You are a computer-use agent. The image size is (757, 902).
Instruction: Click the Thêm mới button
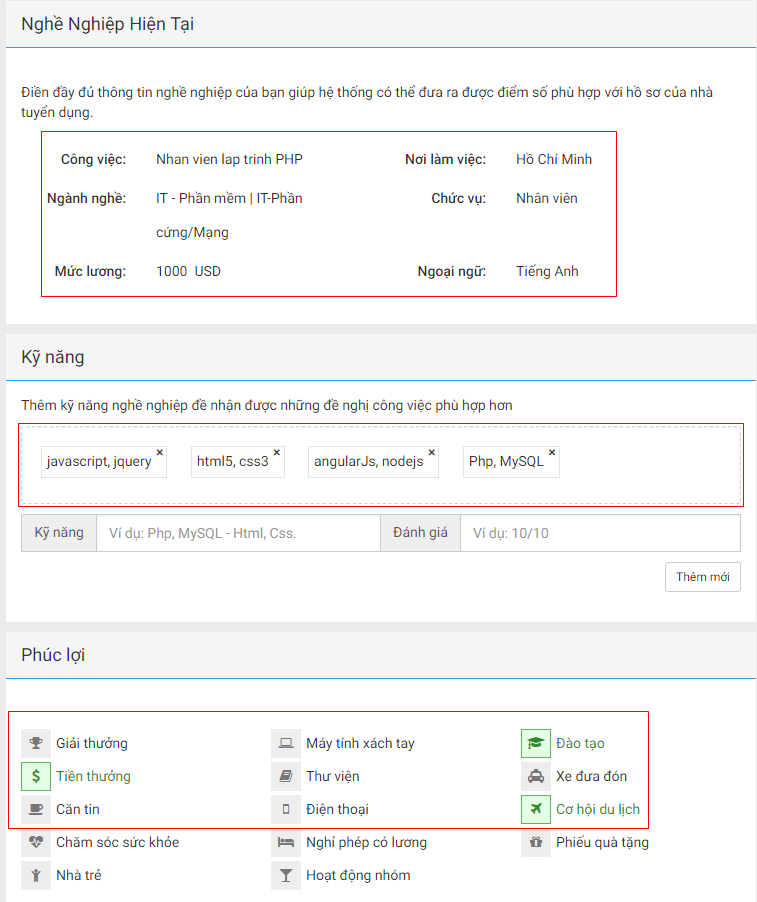[x=702, y=577]
